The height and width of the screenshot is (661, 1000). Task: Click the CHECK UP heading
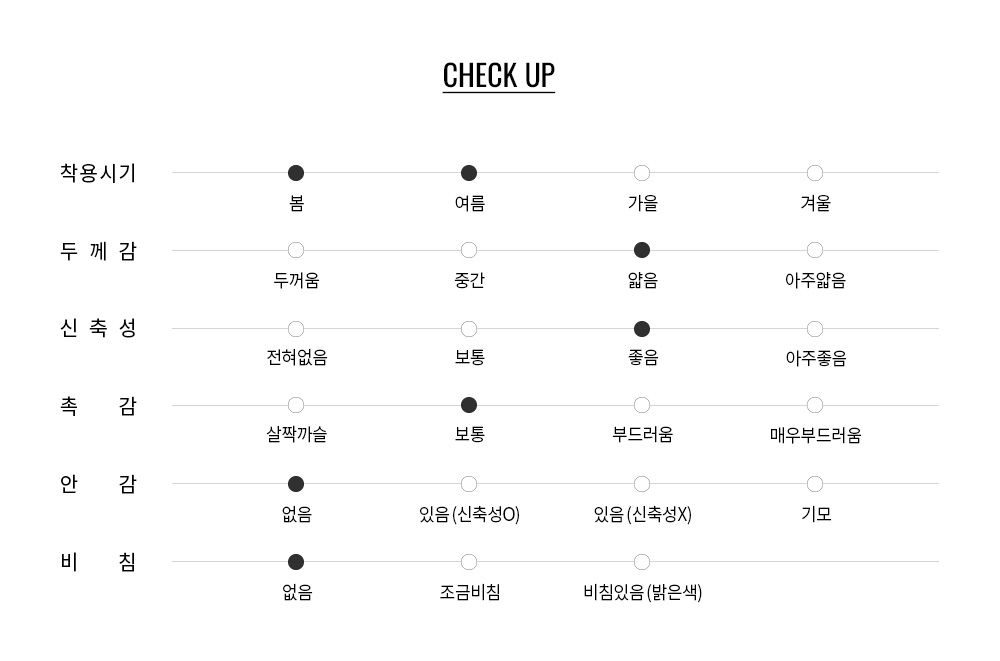pos(499,76)
